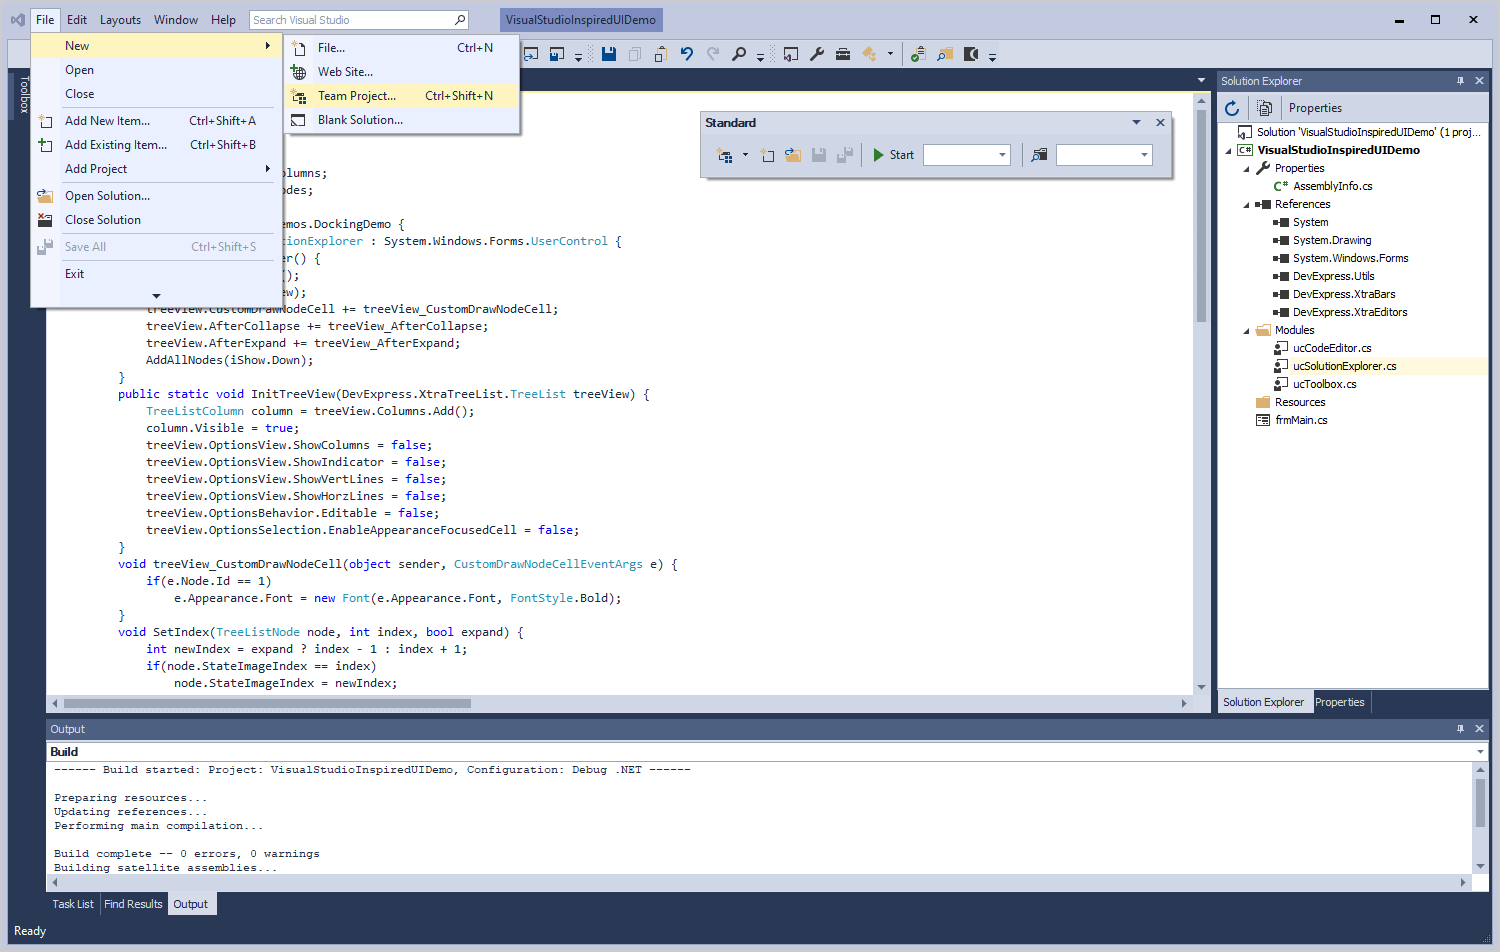Click the wrench properties icon in toolbar
The height and width of the screenshot is (952, 1500).
(x=817, y=54)
